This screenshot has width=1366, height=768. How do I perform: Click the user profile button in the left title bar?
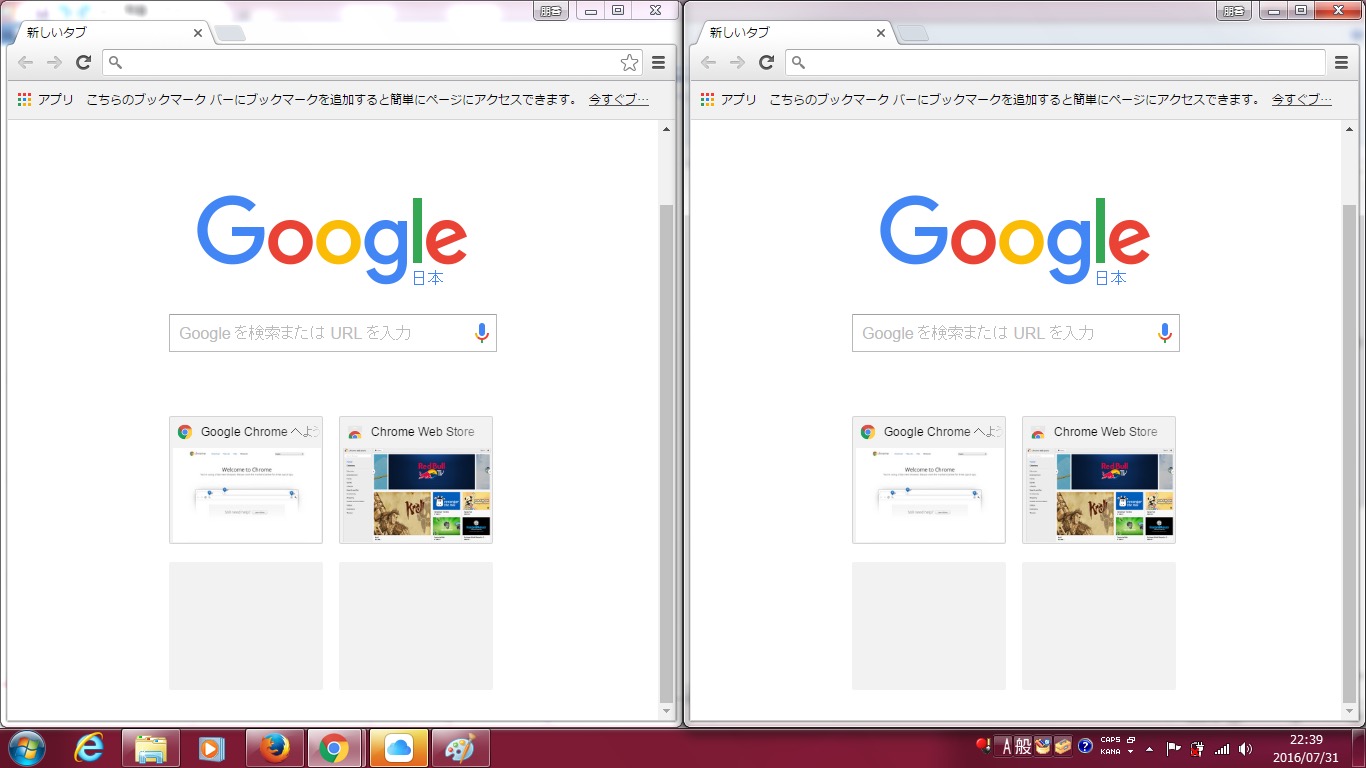(x=551, y=11)
